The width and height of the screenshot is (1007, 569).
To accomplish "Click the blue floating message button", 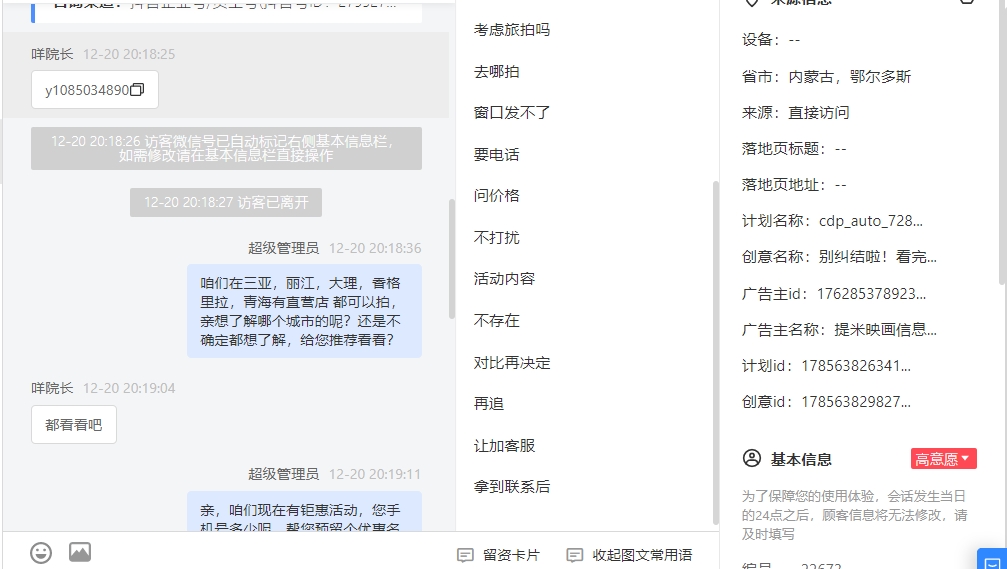I will point(992,559).
